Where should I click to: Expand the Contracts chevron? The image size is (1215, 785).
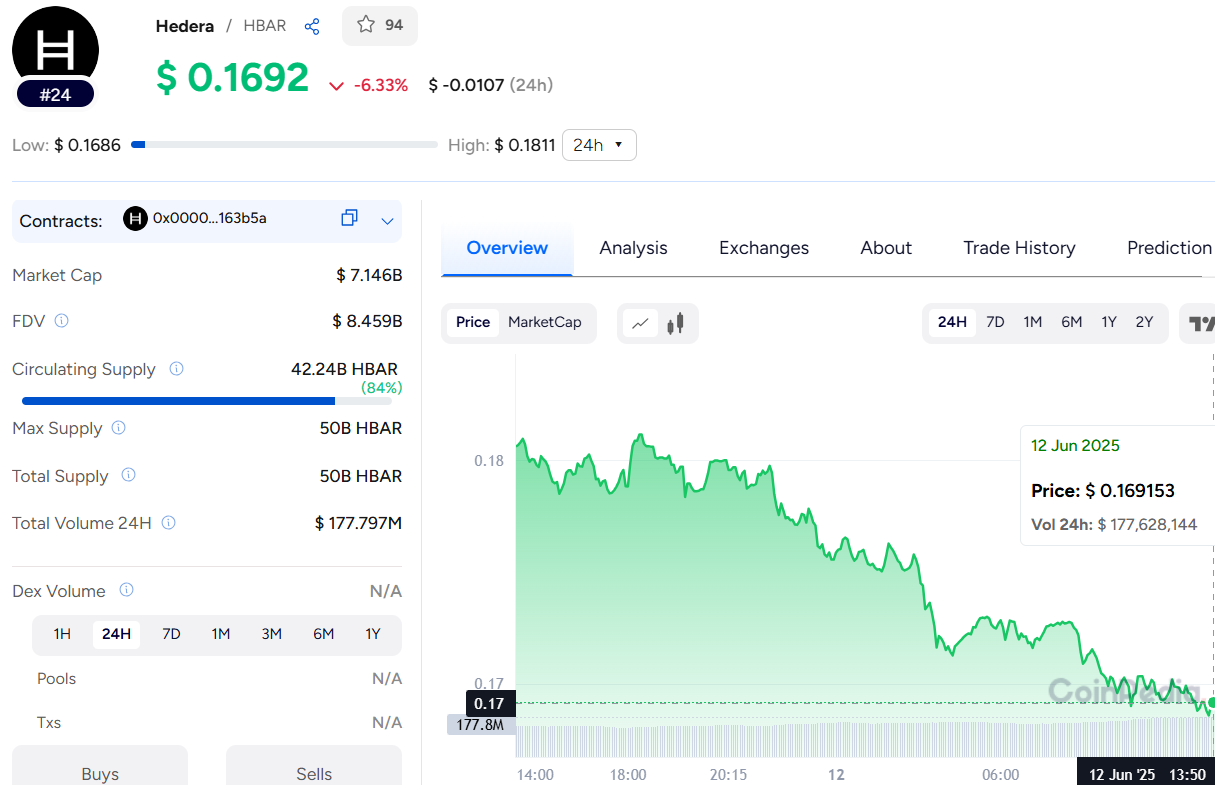click(388, 221)
